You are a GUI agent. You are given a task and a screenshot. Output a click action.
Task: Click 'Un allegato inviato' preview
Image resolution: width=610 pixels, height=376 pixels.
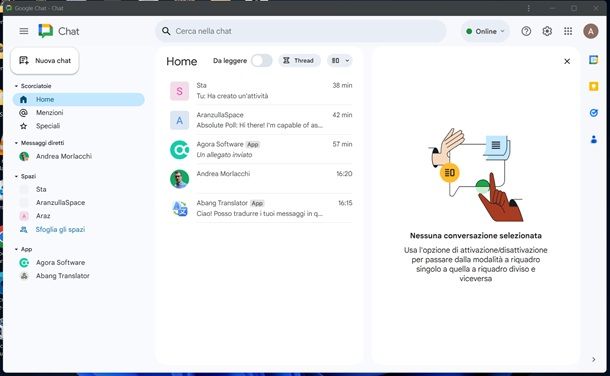click(x=224, y=155)
